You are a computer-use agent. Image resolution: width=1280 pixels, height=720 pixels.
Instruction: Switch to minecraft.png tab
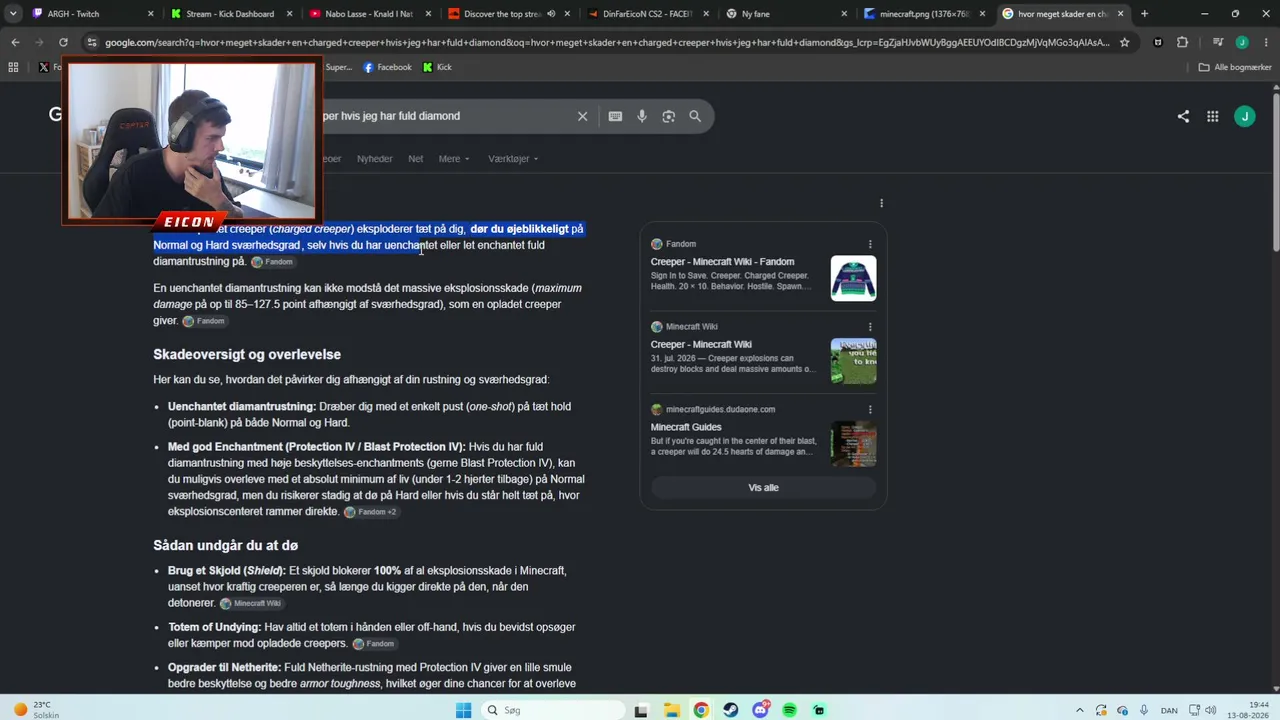pyautogui.click(x=922, y=14)
